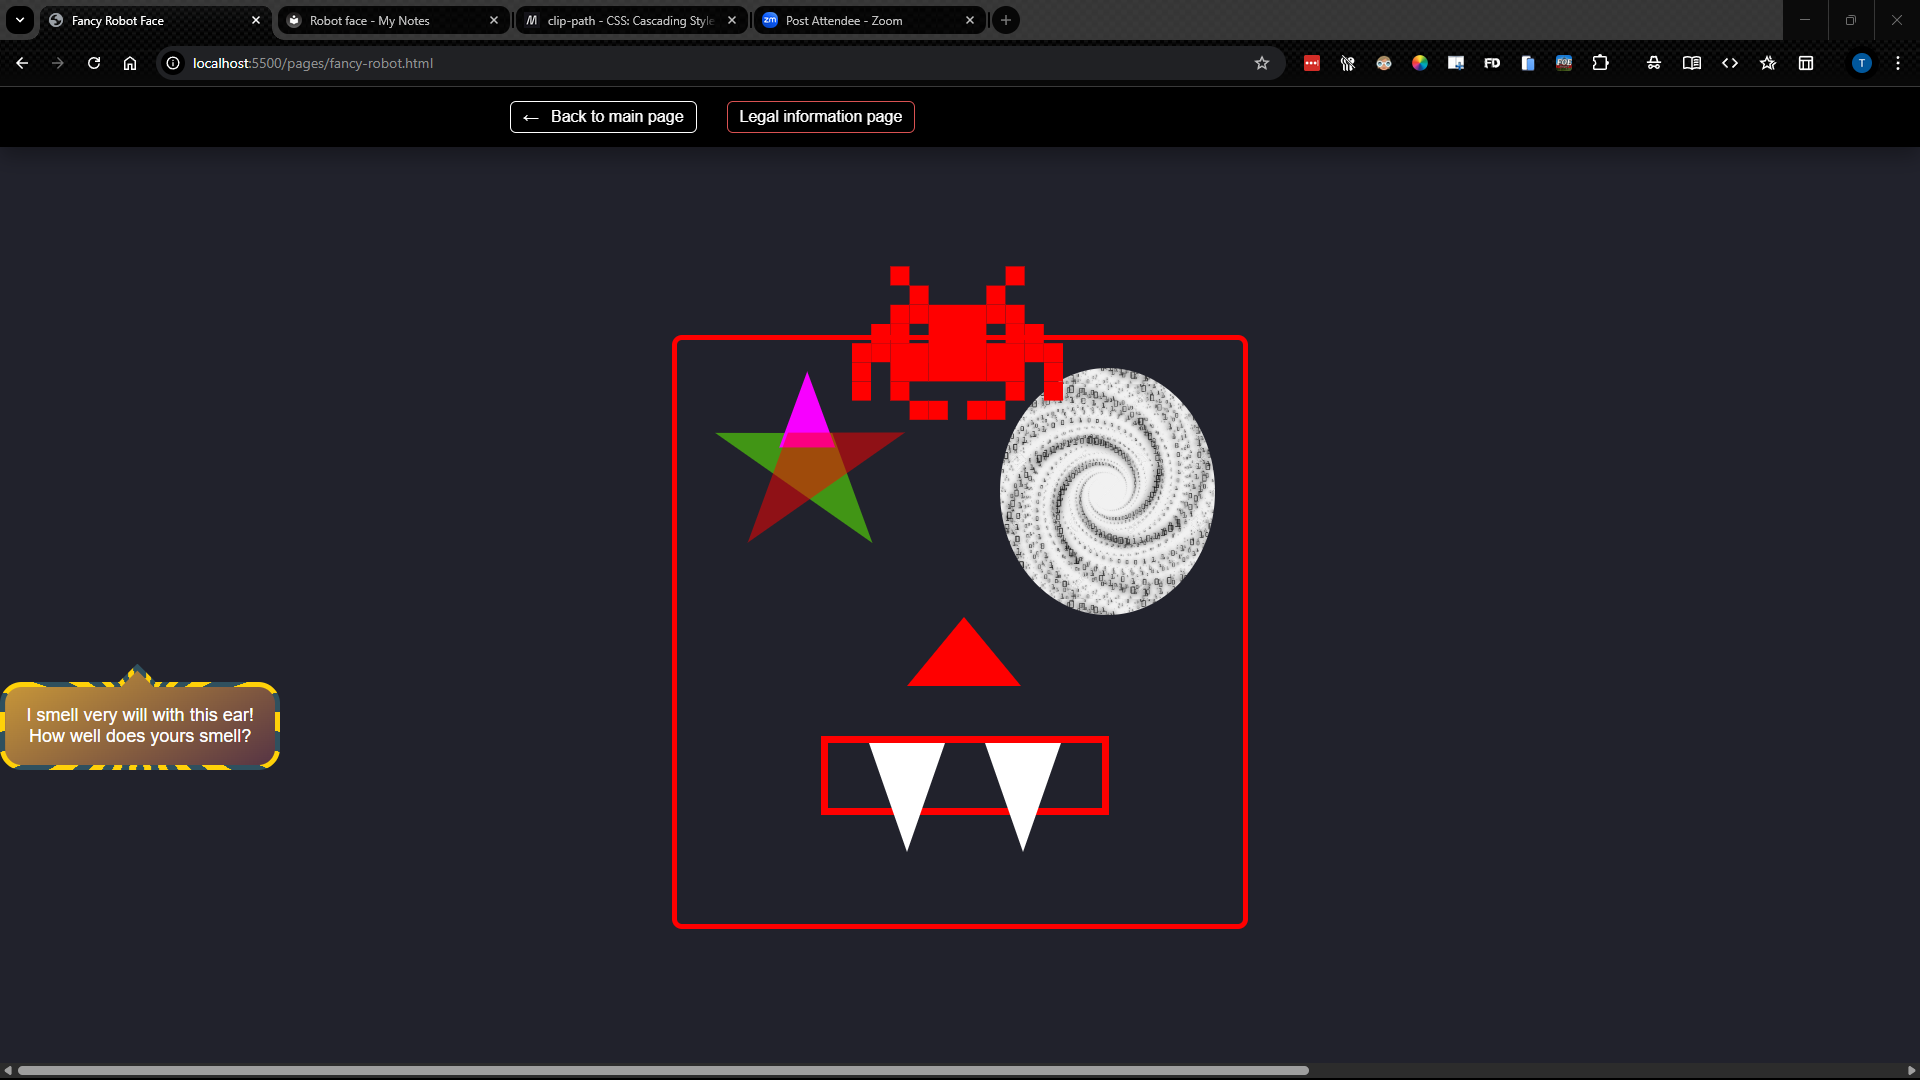The width and height of the screenshot is (1920, 1080).
Task: Click the crossed utensils extension icon
Action: 1348,63
